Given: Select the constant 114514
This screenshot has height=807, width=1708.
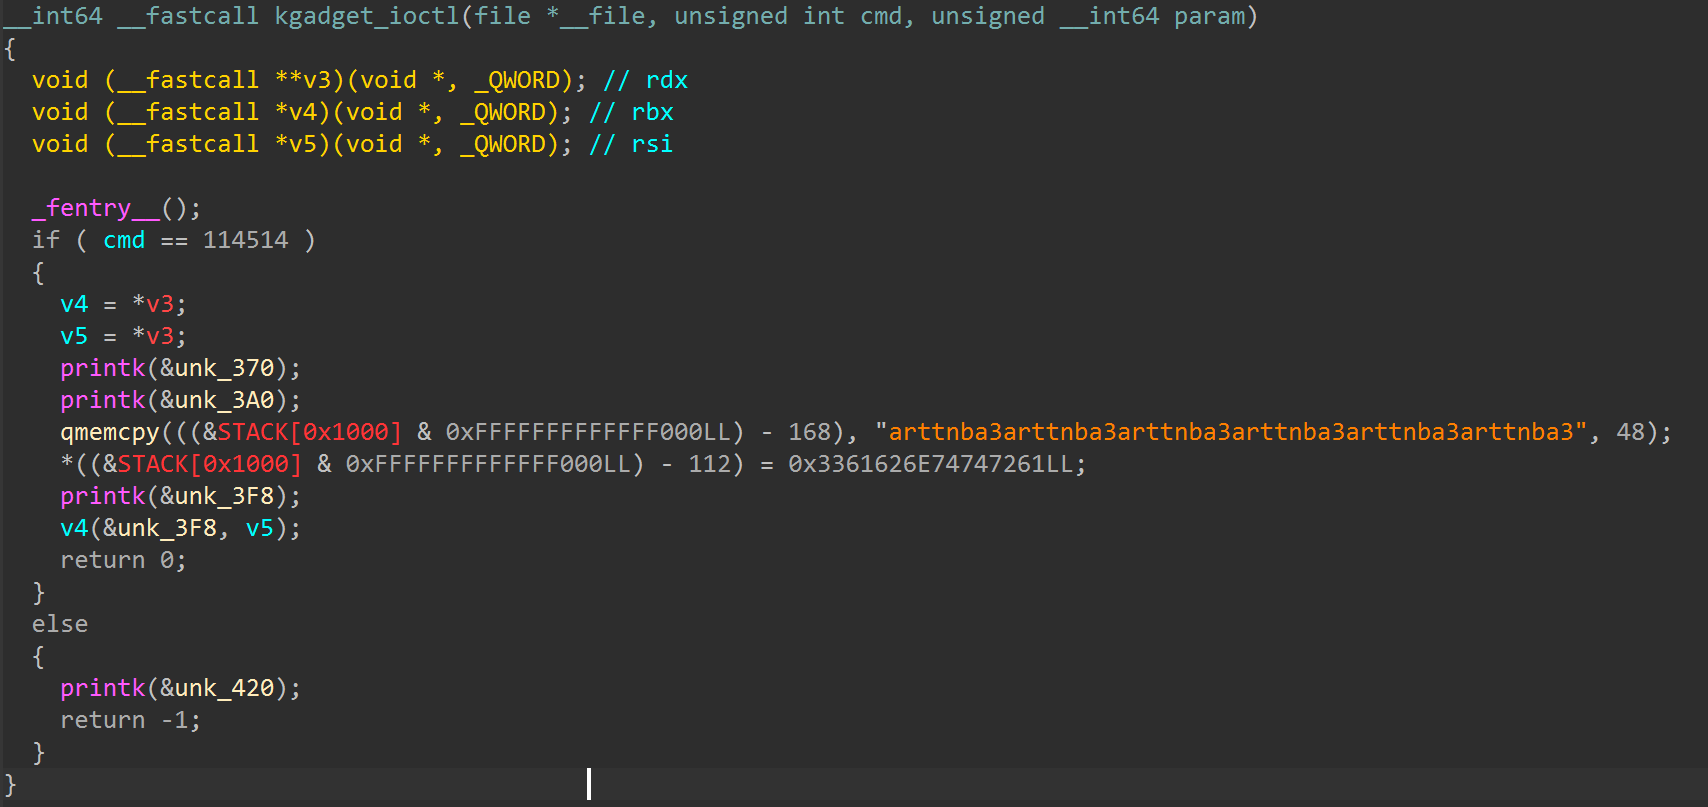Looking at the screenshot, I should 245,240.
